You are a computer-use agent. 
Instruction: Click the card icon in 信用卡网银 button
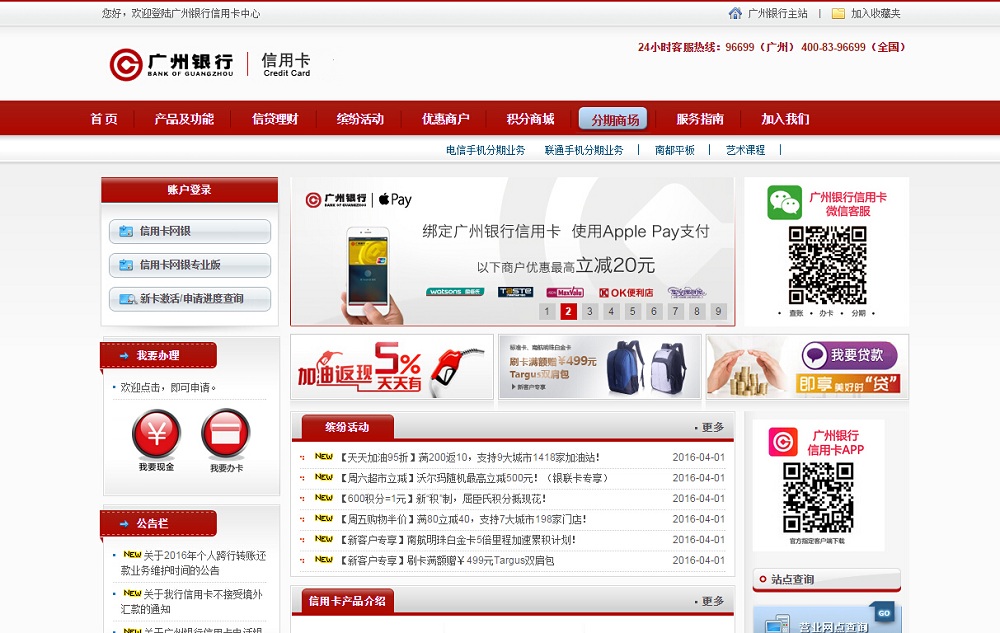126,231
